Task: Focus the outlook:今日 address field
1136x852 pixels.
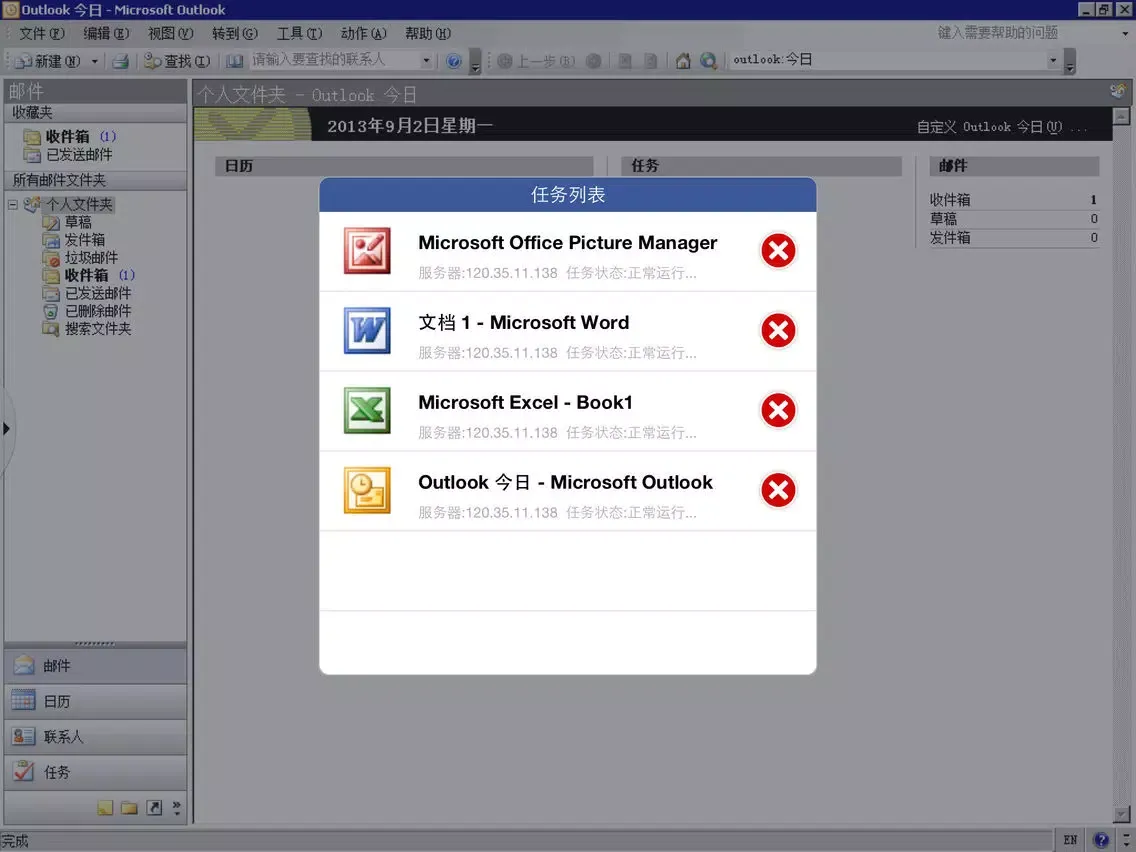Action: coord(888,60)
